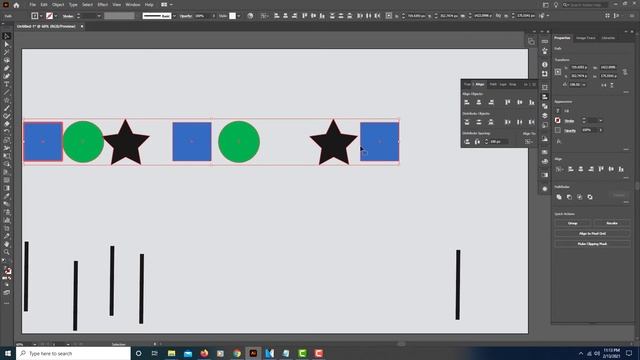Image resolution: width=640 pixels, height=360 pixels.
Task: Click Pathfinder Intersect icon in Properties
Action: tap(580, 197)
